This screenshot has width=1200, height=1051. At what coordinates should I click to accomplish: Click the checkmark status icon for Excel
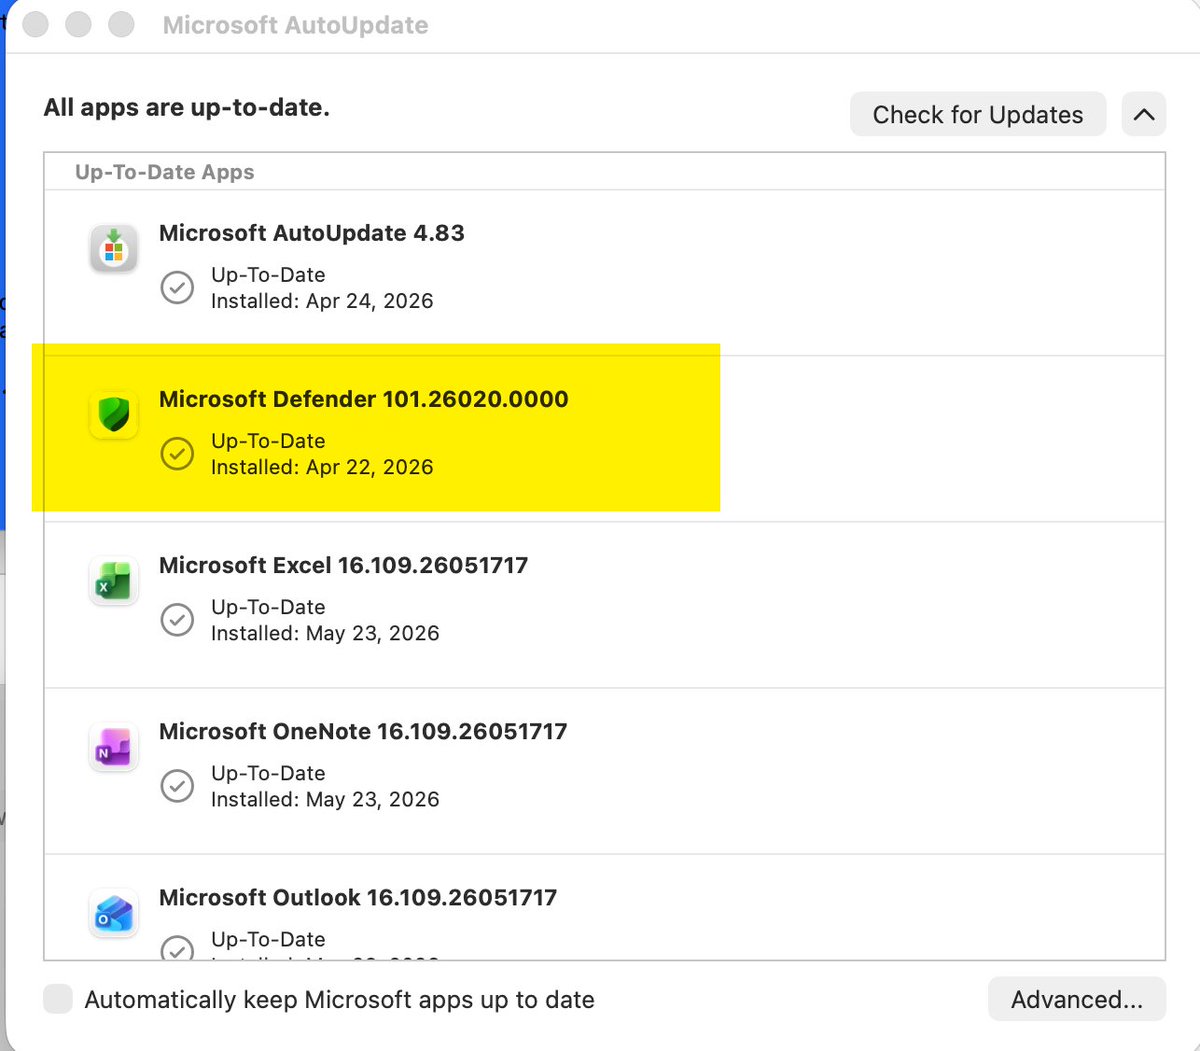177,619
